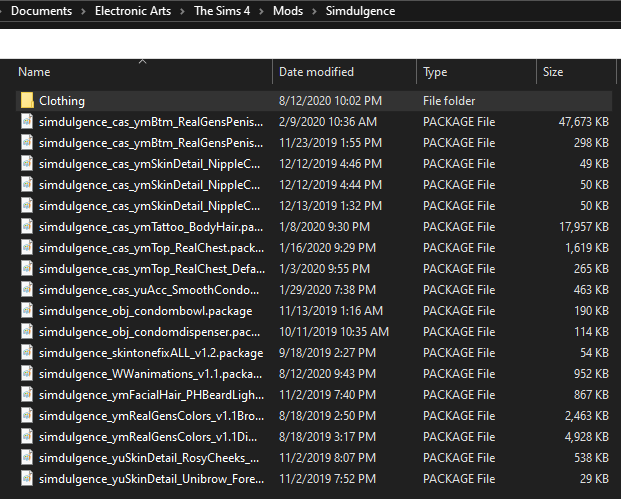Click the file icon for simdulgence_skintonefixALL_v1.2.package

pyautogui.click(x=26, y=353)
